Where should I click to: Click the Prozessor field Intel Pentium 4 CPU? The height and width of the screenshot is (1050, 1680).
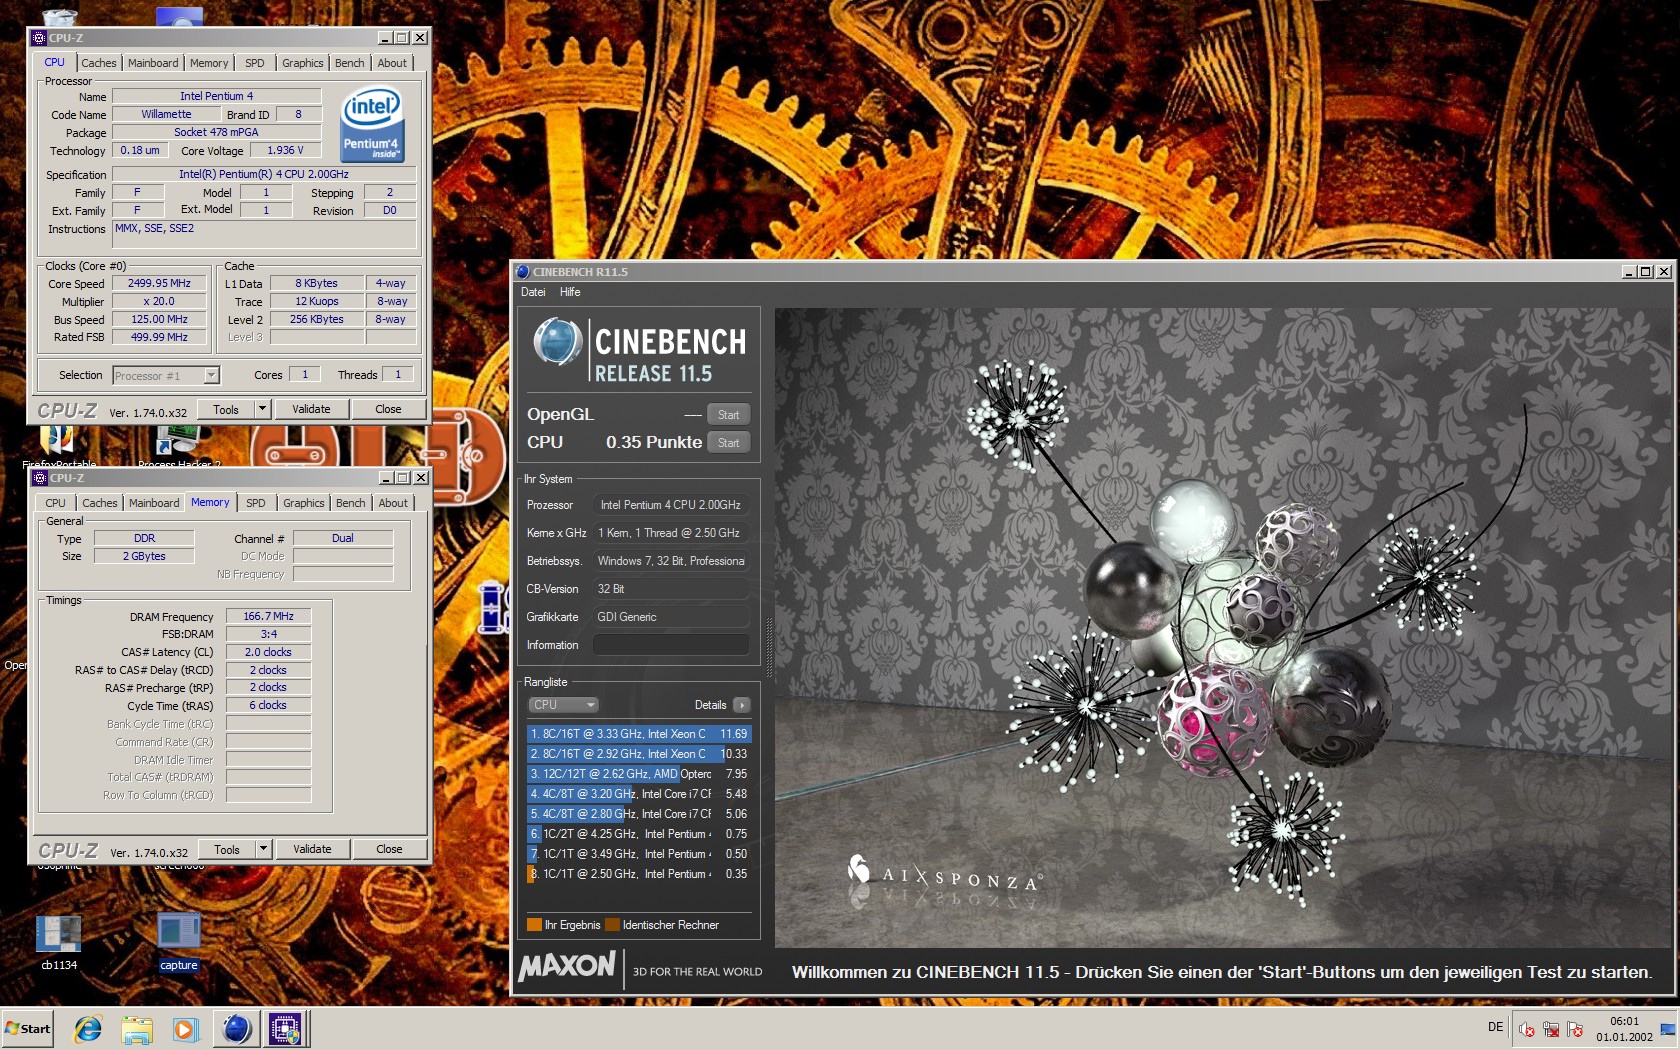coord(671,505)
